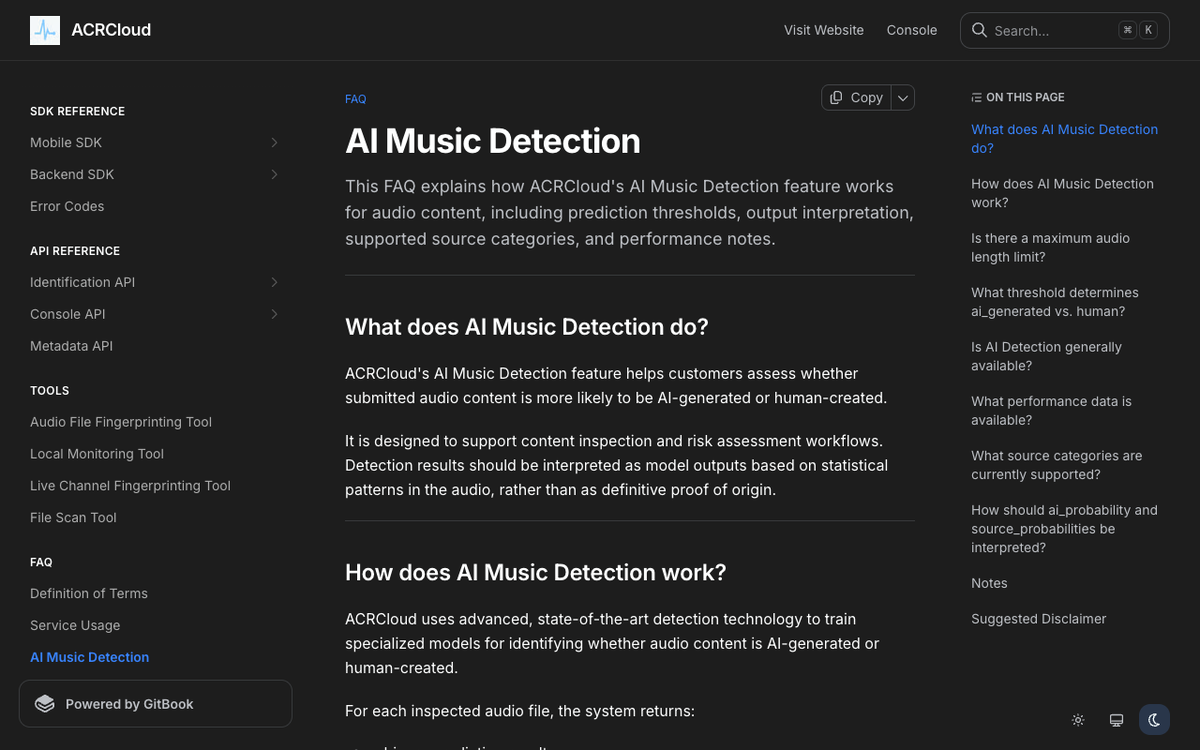Screen dimensions: 1200x750
Task: Click the SDK REFERENCE heading
Action: click(x=77, y=111)
